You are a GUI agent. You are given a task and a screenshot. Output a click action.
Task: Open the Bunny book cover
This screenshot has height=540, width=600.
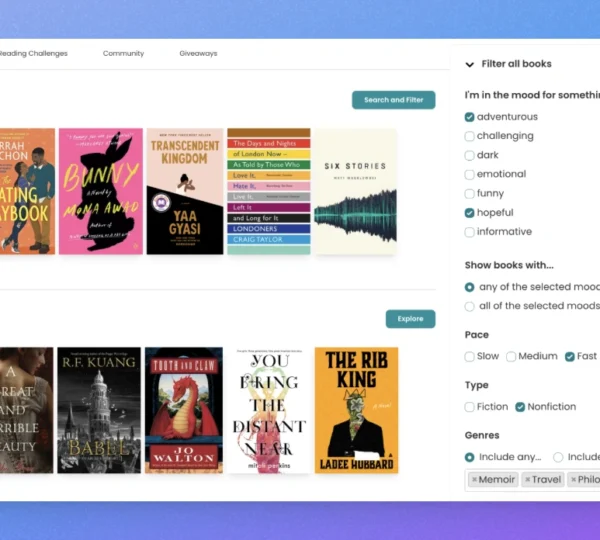tap(100, 191)
